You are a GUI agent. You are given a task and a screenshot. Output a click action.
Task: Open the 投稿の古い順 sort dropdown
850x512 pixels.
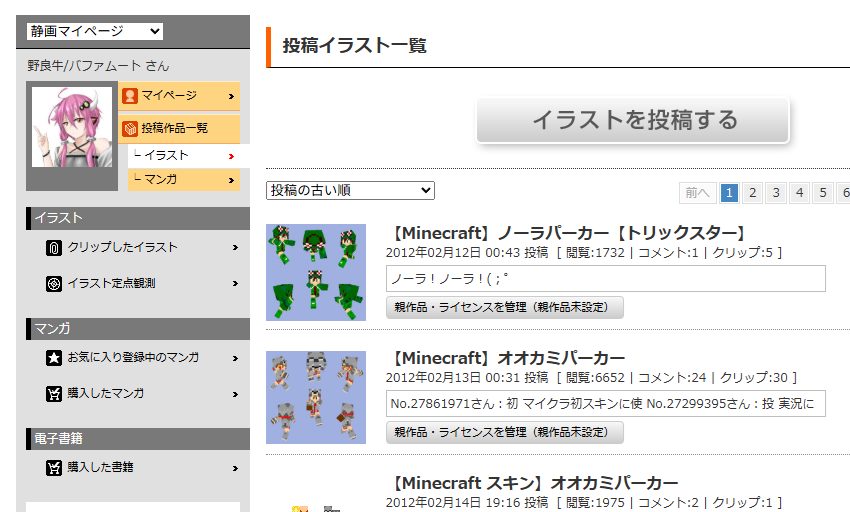(350, 190)
